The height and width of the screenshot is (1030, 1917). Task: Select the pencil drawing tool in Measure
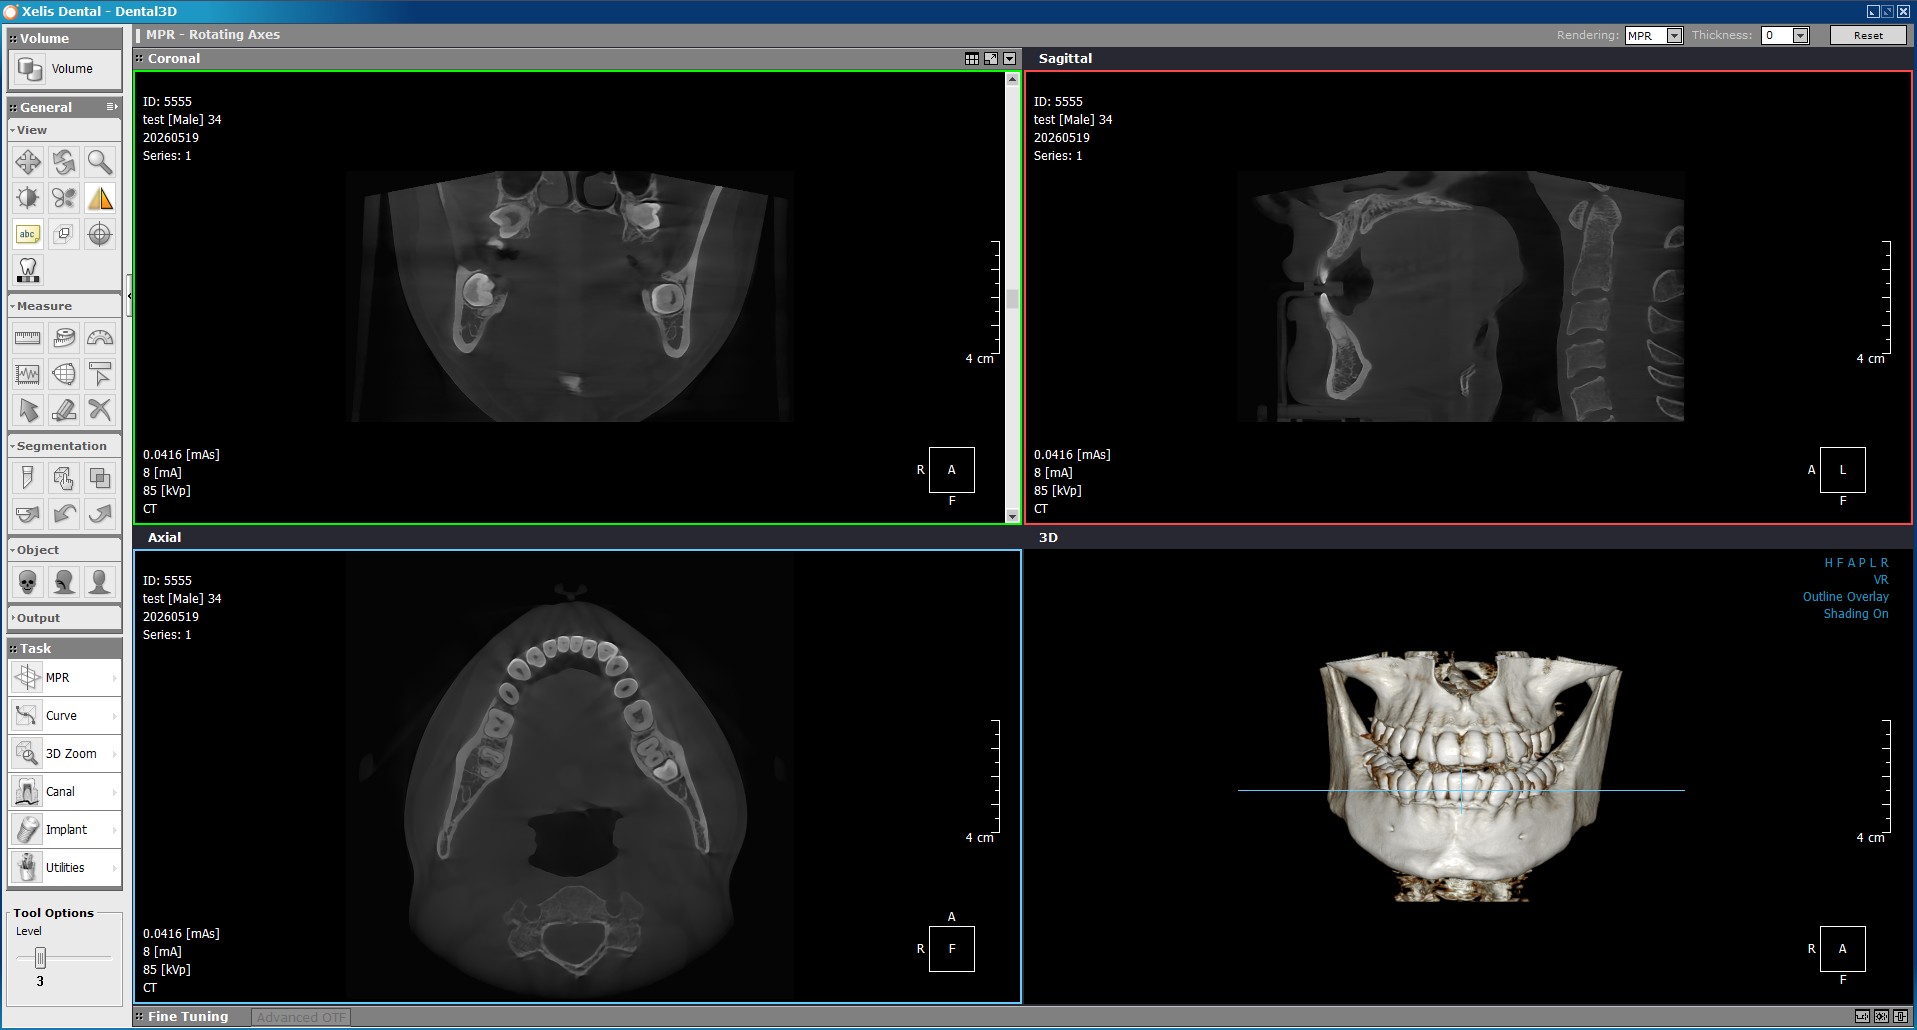click(64, 410)
